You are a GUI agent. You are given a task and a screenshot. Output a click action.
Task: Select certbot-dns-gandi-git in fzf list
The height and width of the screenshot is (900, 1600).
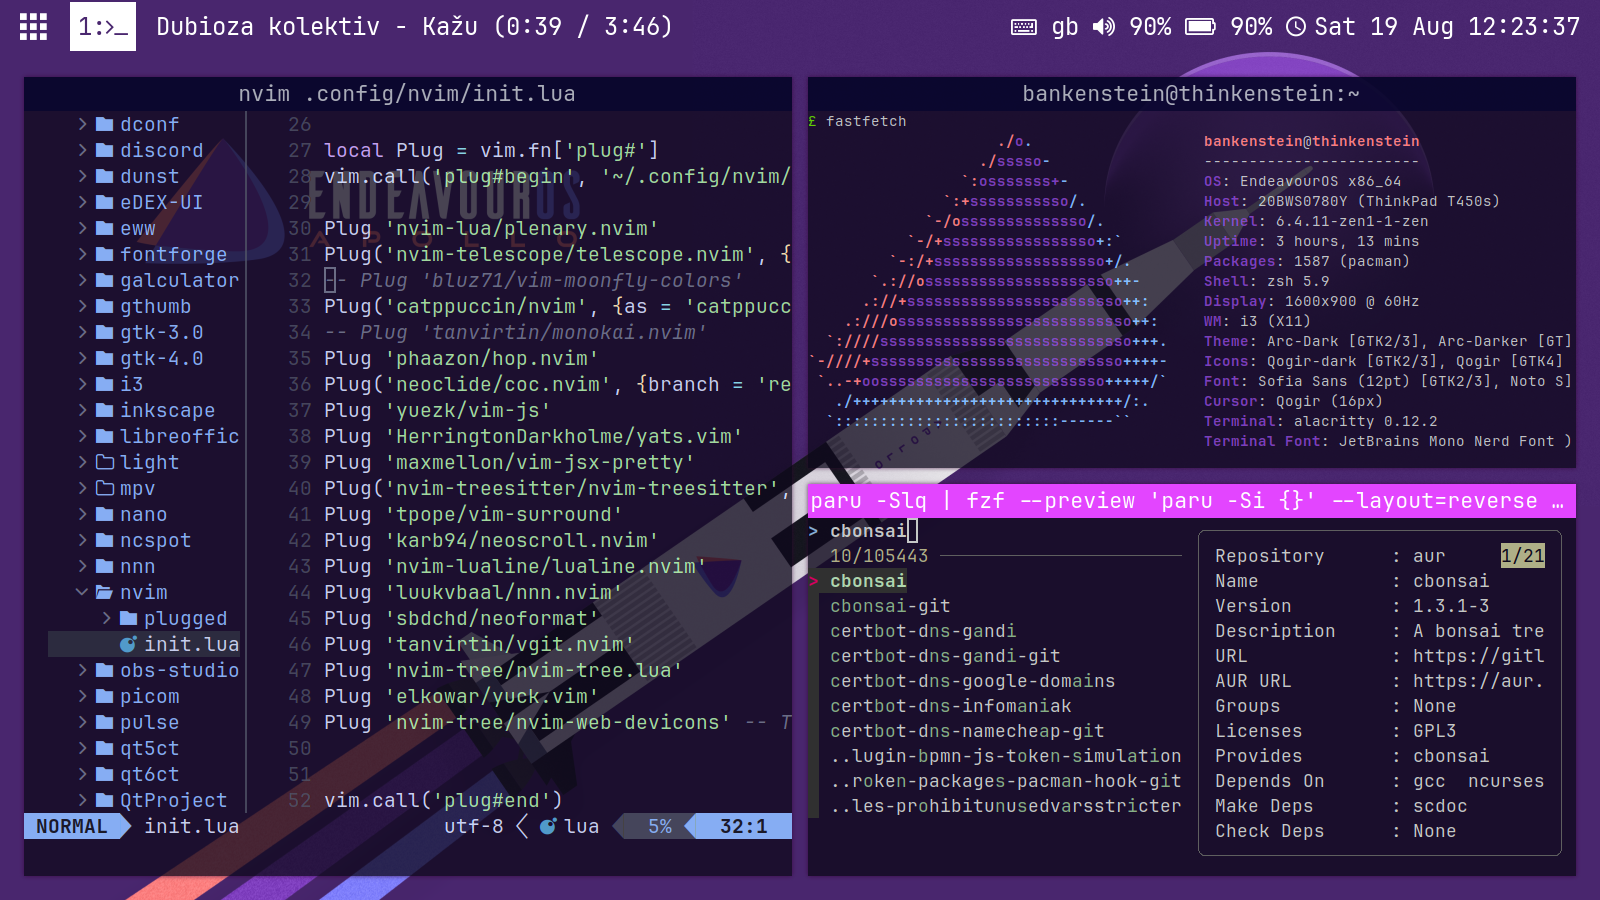pos(945,655)
